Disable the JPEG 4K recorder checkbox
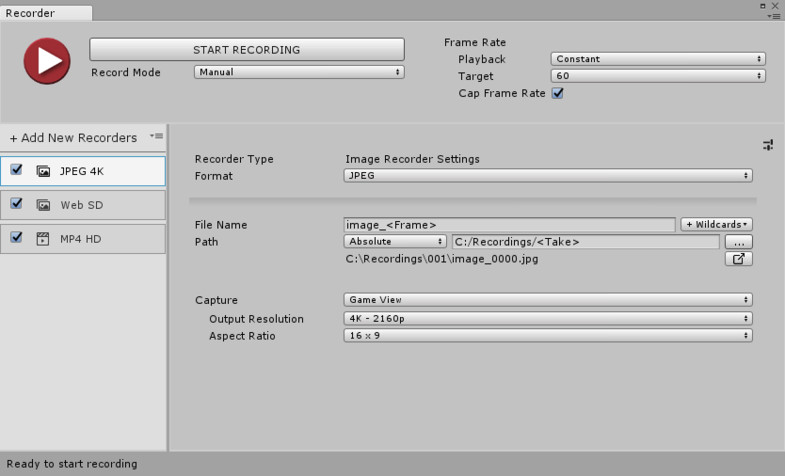 pos(16,170)
